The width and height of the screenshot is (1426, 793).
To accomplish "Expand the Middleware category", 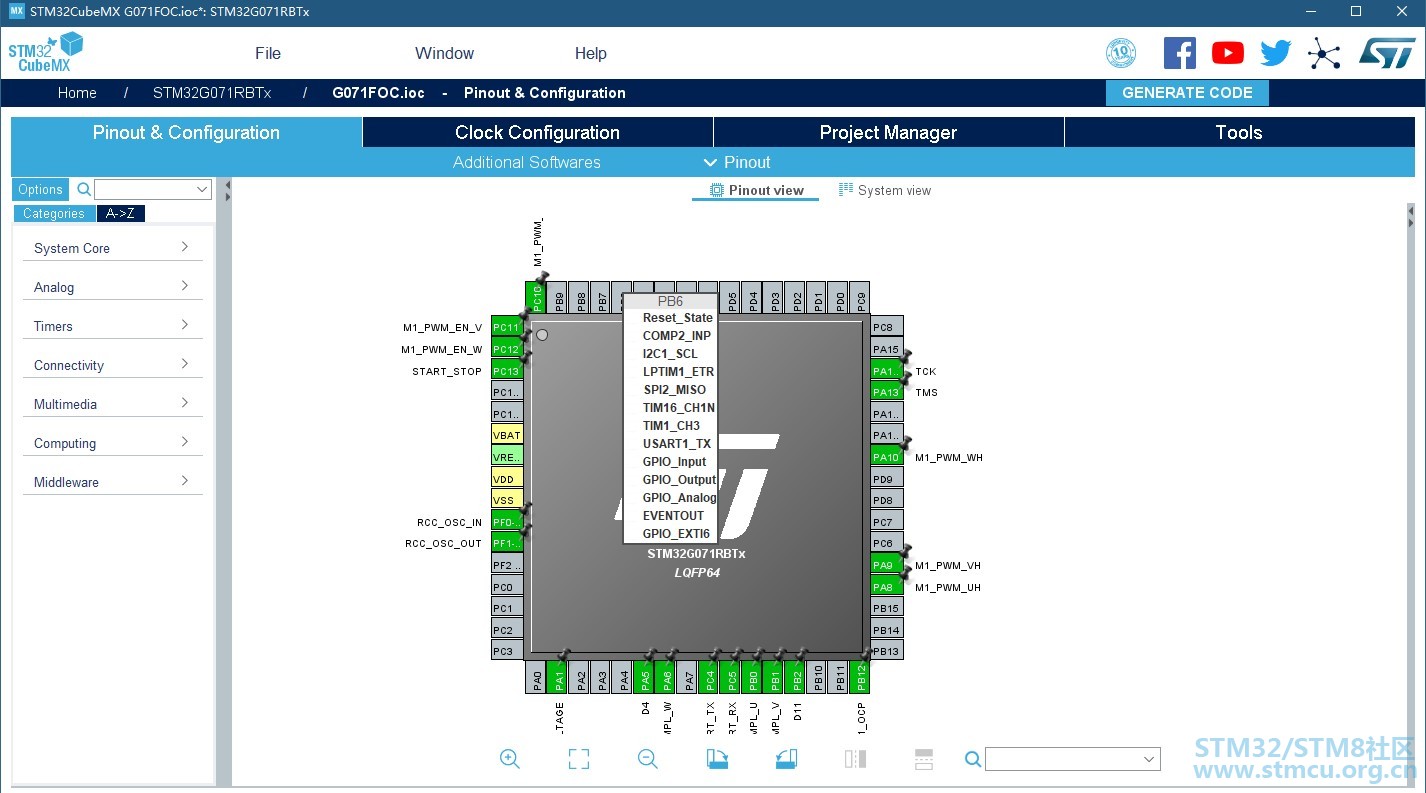I will pos(113,482).
